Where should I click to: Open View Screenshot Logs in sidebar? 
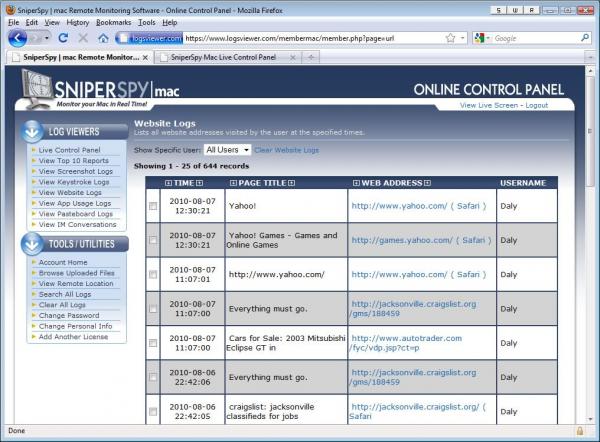[76, 171]
